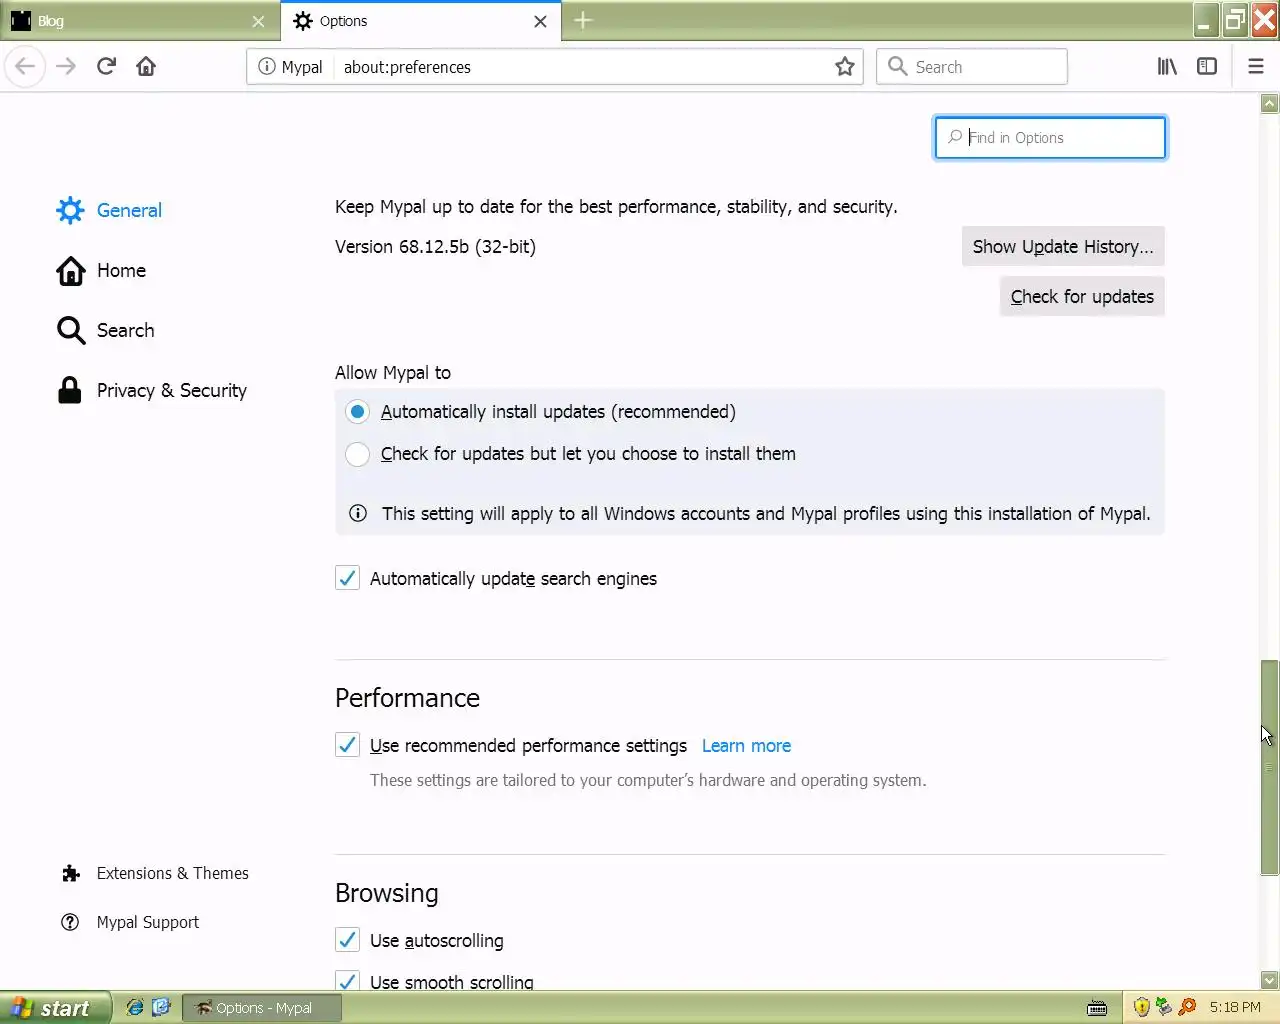Click the toolbar Search box
This screenshot has height=1024, width=1280.
972,67
